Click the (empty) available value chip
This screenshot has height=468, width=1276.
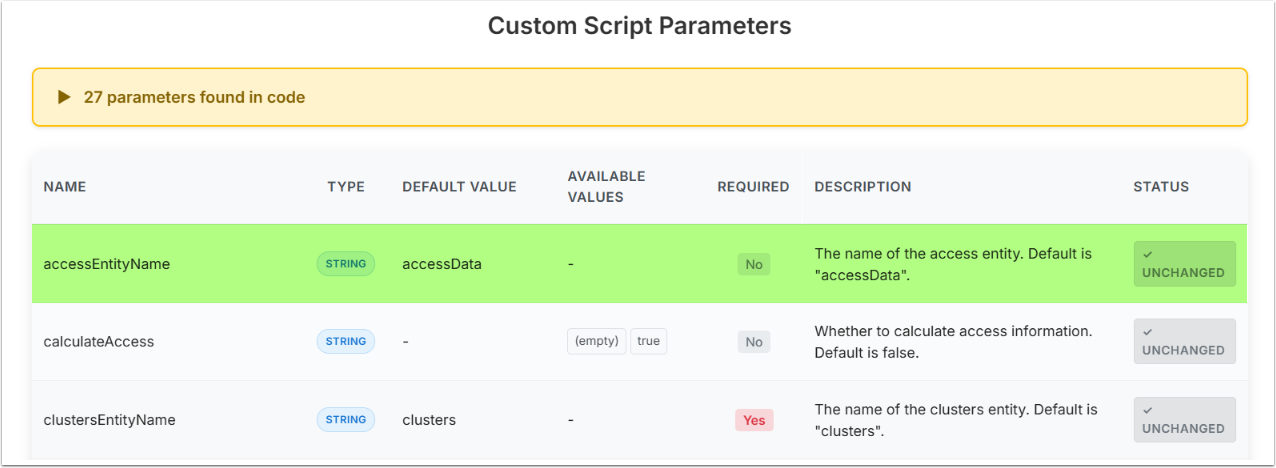597,341
